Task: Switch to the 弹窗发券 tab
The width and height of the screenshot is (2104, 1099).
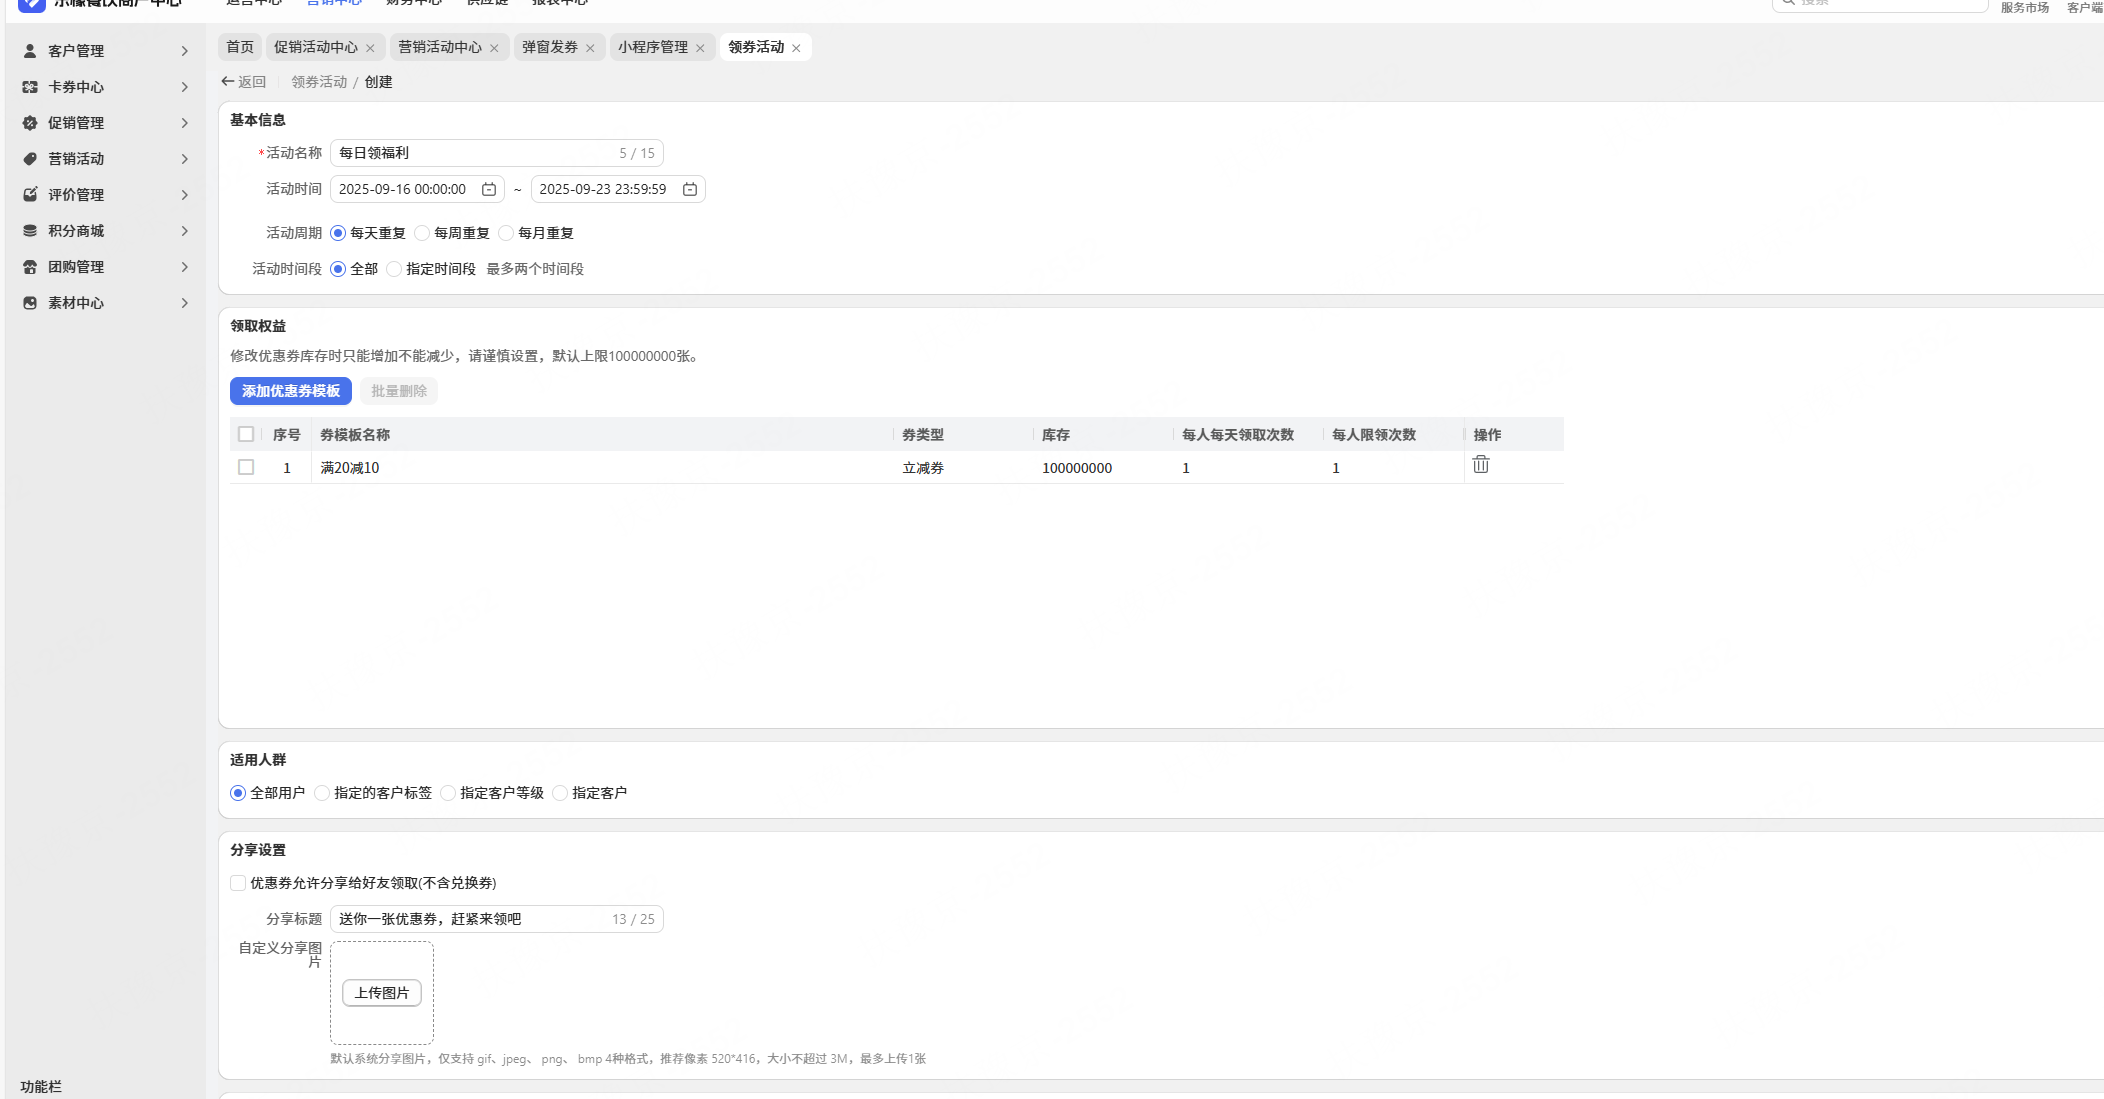Action: click(550, 47)
